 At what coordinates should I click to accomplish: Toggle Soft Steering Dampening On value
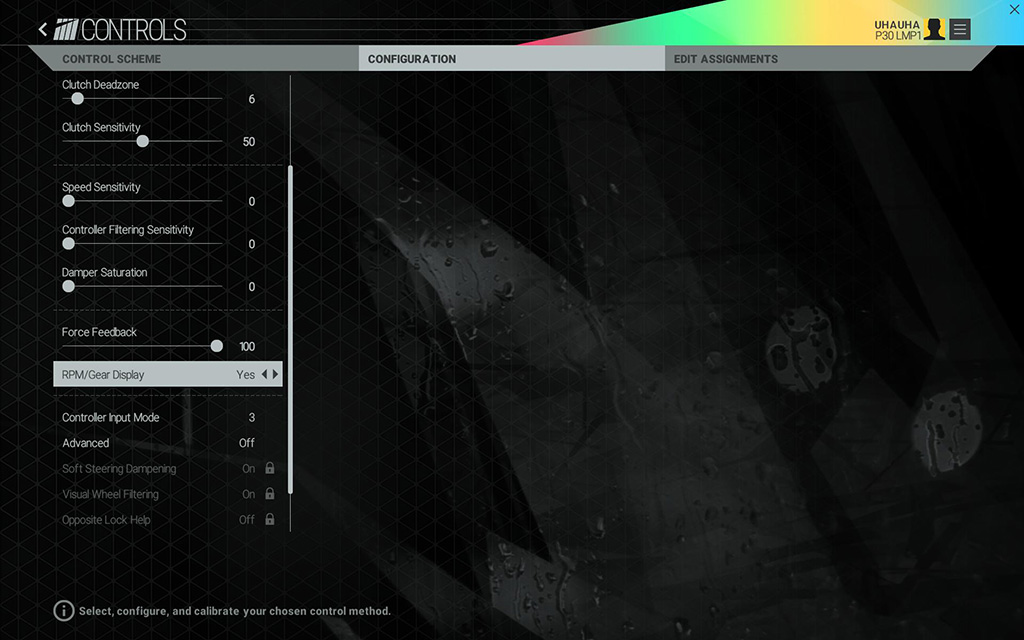pos(248,468)
